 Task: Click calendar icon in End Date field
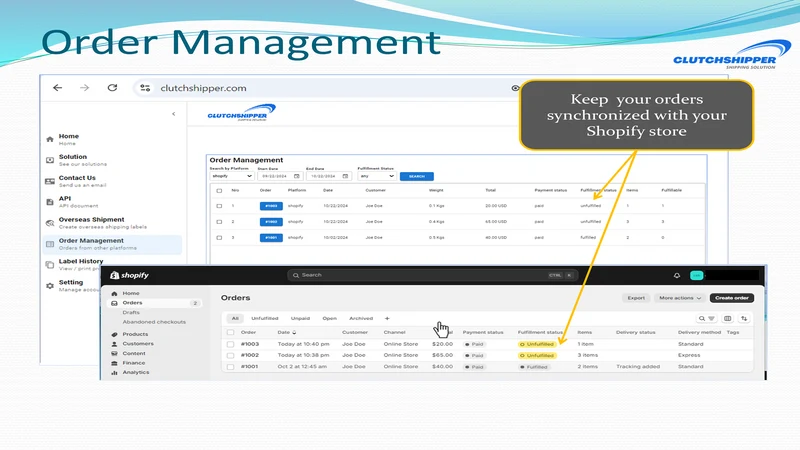pyautogui.click(x=345, y=176)
